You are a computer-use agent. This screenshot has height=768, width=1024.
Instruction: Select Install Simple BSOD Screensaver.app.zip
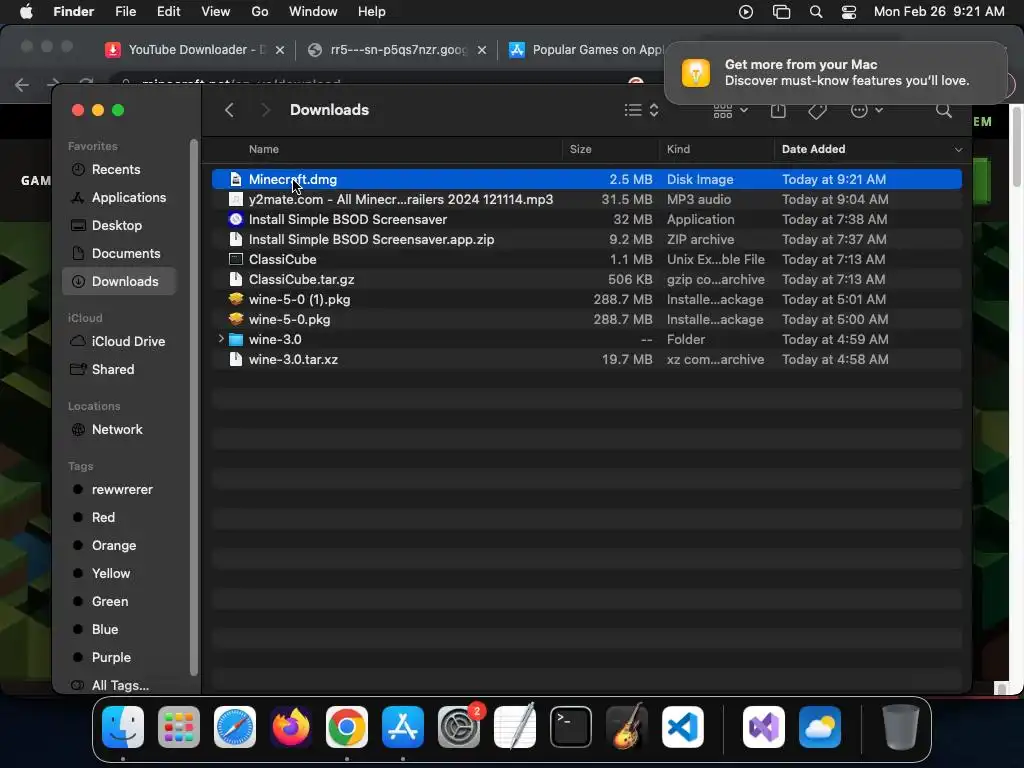click(x=586, y=240)
